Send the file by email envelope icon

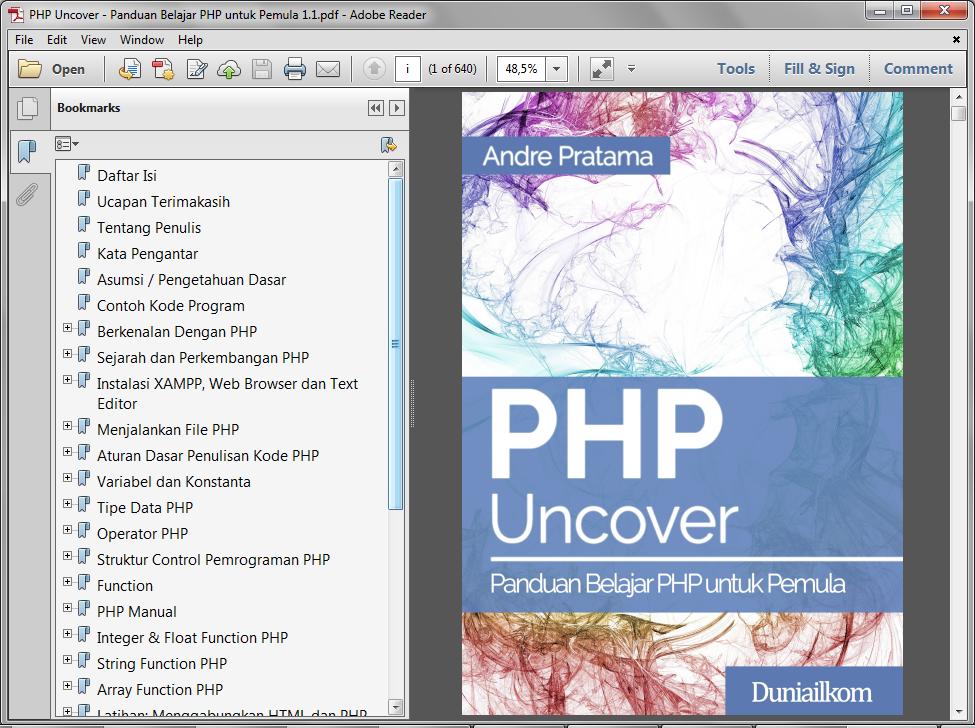click(328, 69)
